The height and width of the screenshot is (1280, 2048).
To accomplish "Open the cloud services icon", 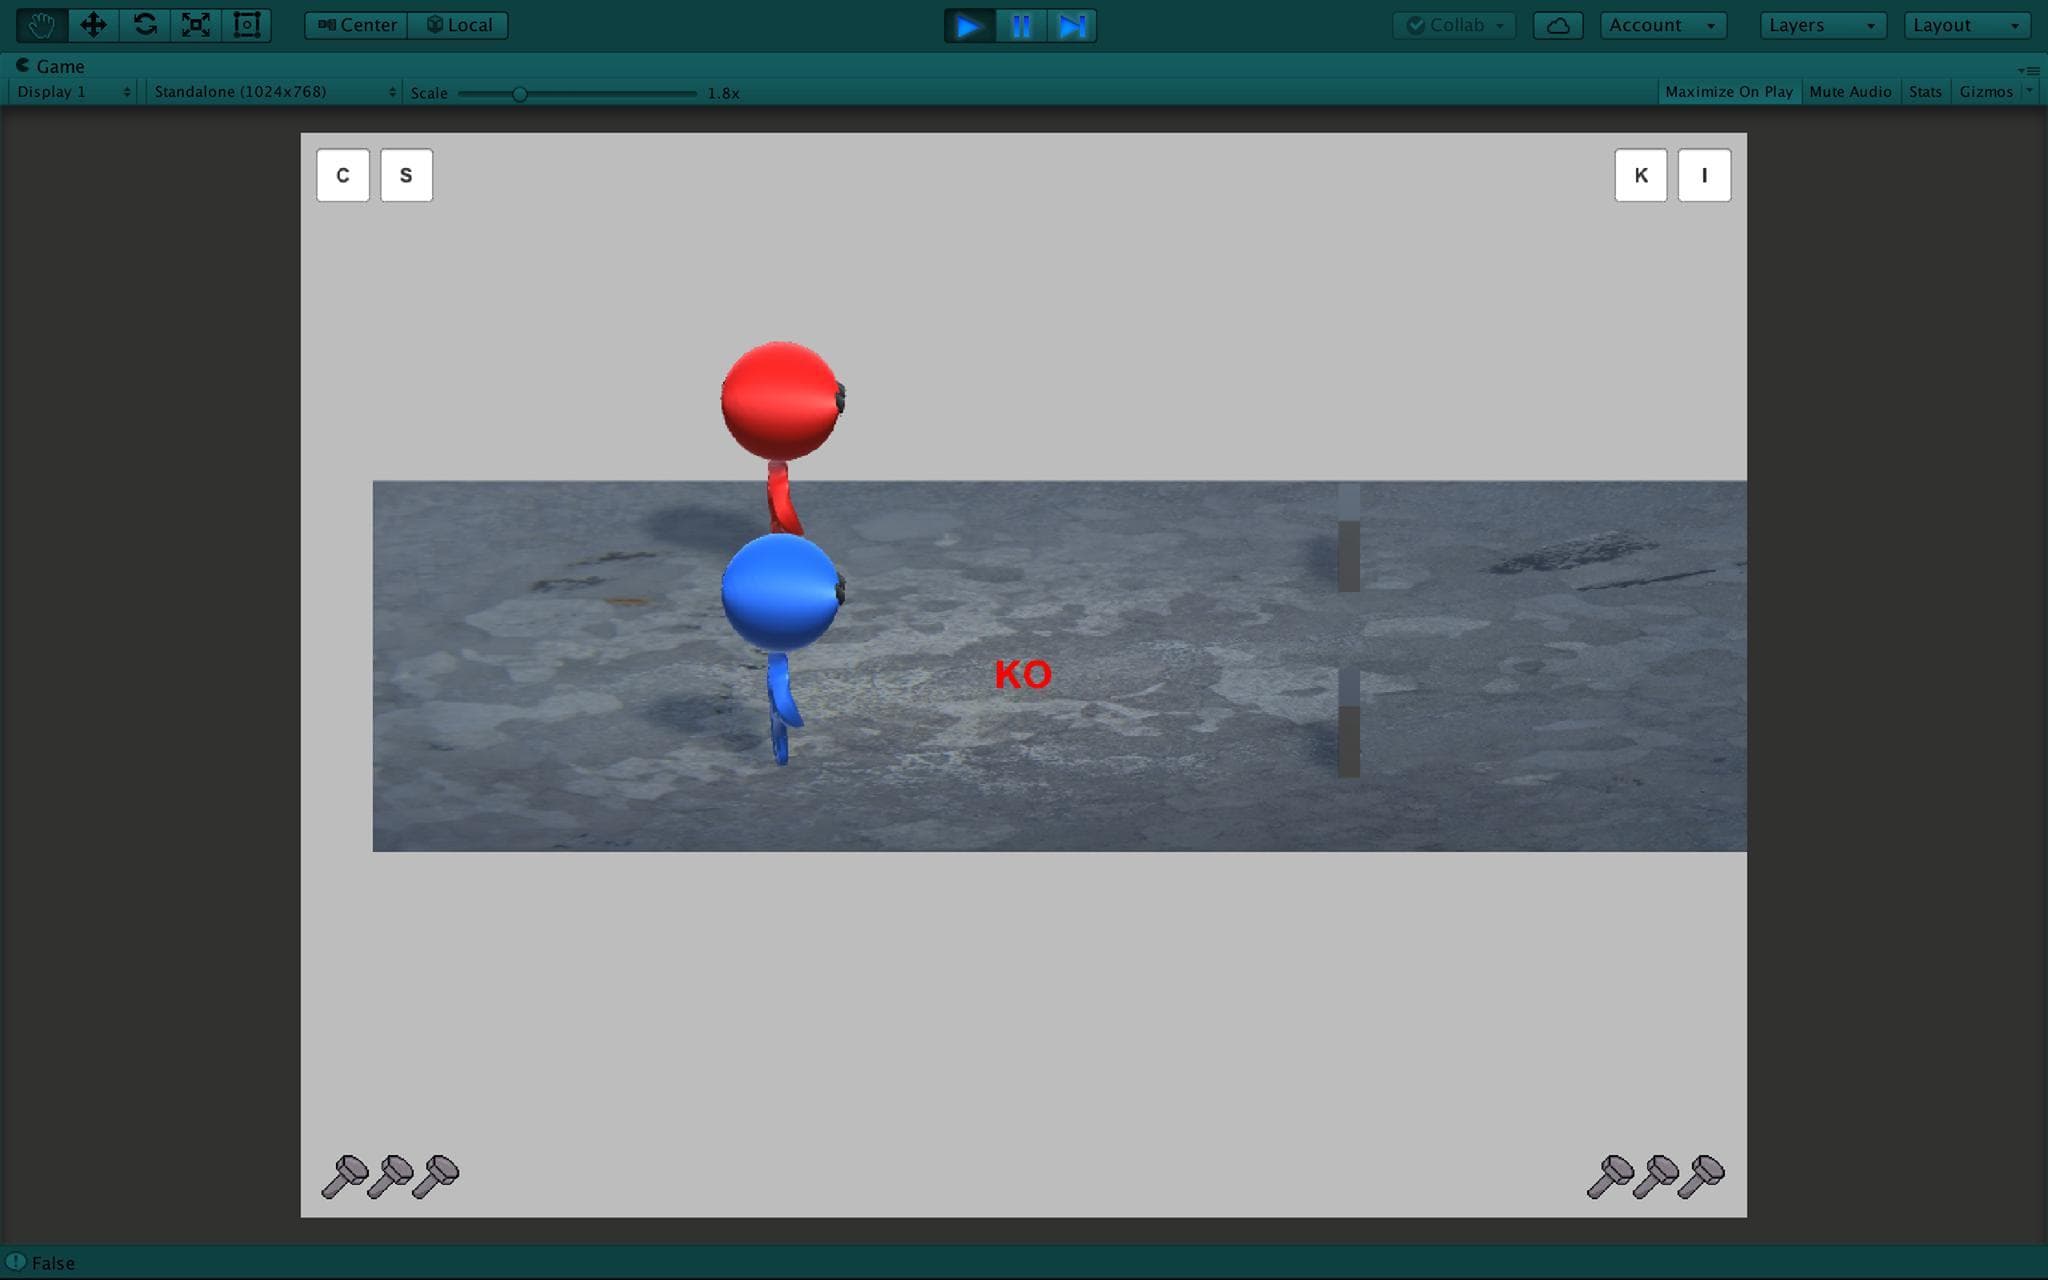I will click(1558, 26).
